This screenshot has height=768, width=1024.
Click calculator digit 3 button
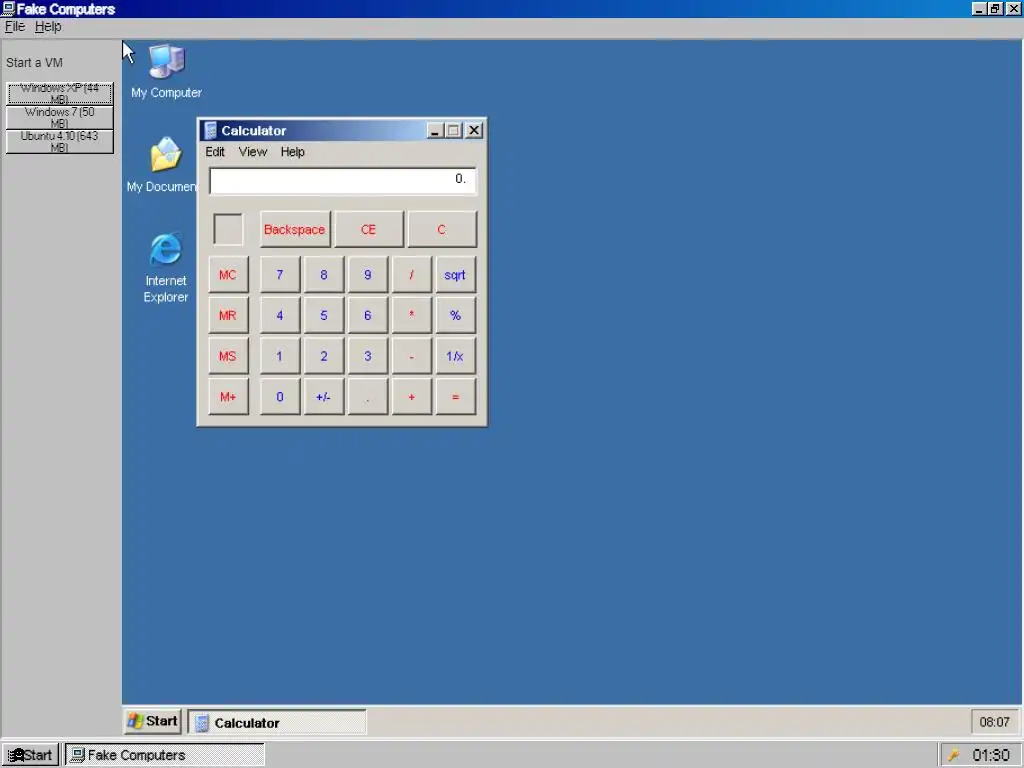coord(367,356)
